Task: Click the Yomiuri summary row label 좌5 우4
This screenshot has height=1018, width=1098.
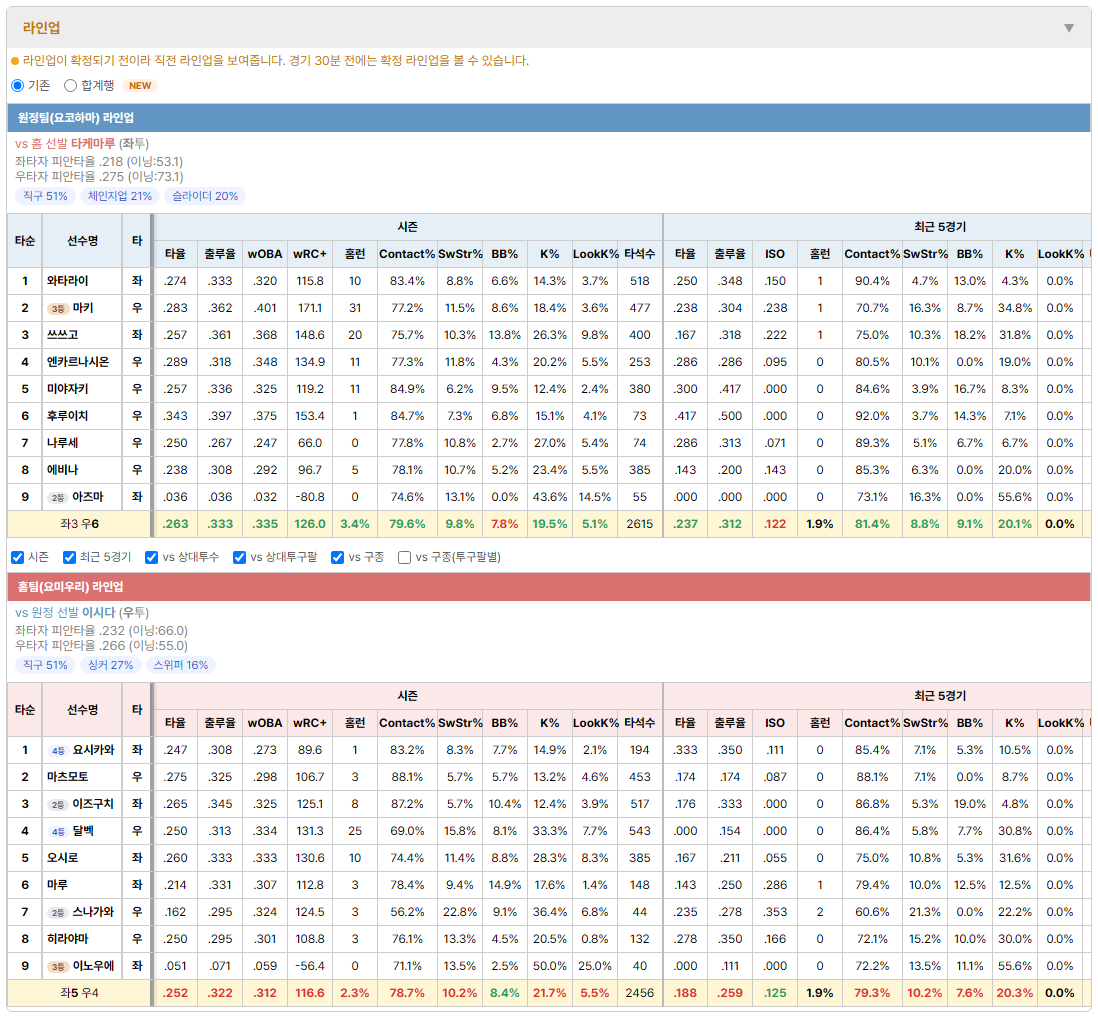Action: pyautogui.click(x=79, y=993)
